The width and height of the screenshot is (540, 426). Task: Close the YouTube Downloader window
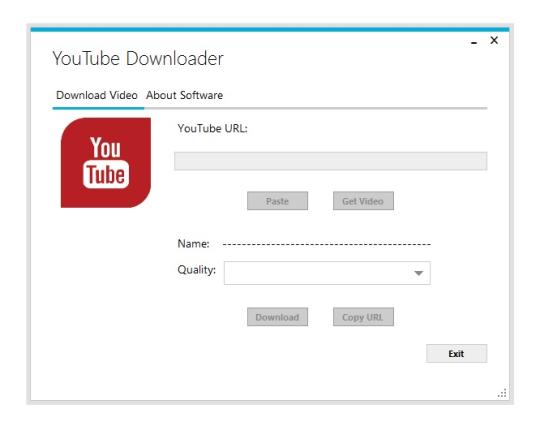pos(494,40)
